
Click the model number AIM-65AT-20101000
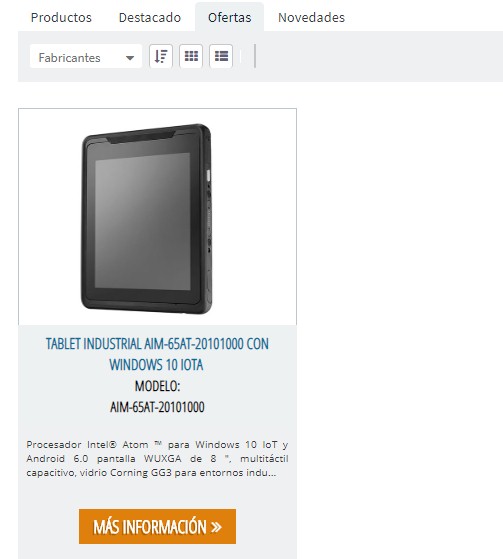[x=157, y=407]
